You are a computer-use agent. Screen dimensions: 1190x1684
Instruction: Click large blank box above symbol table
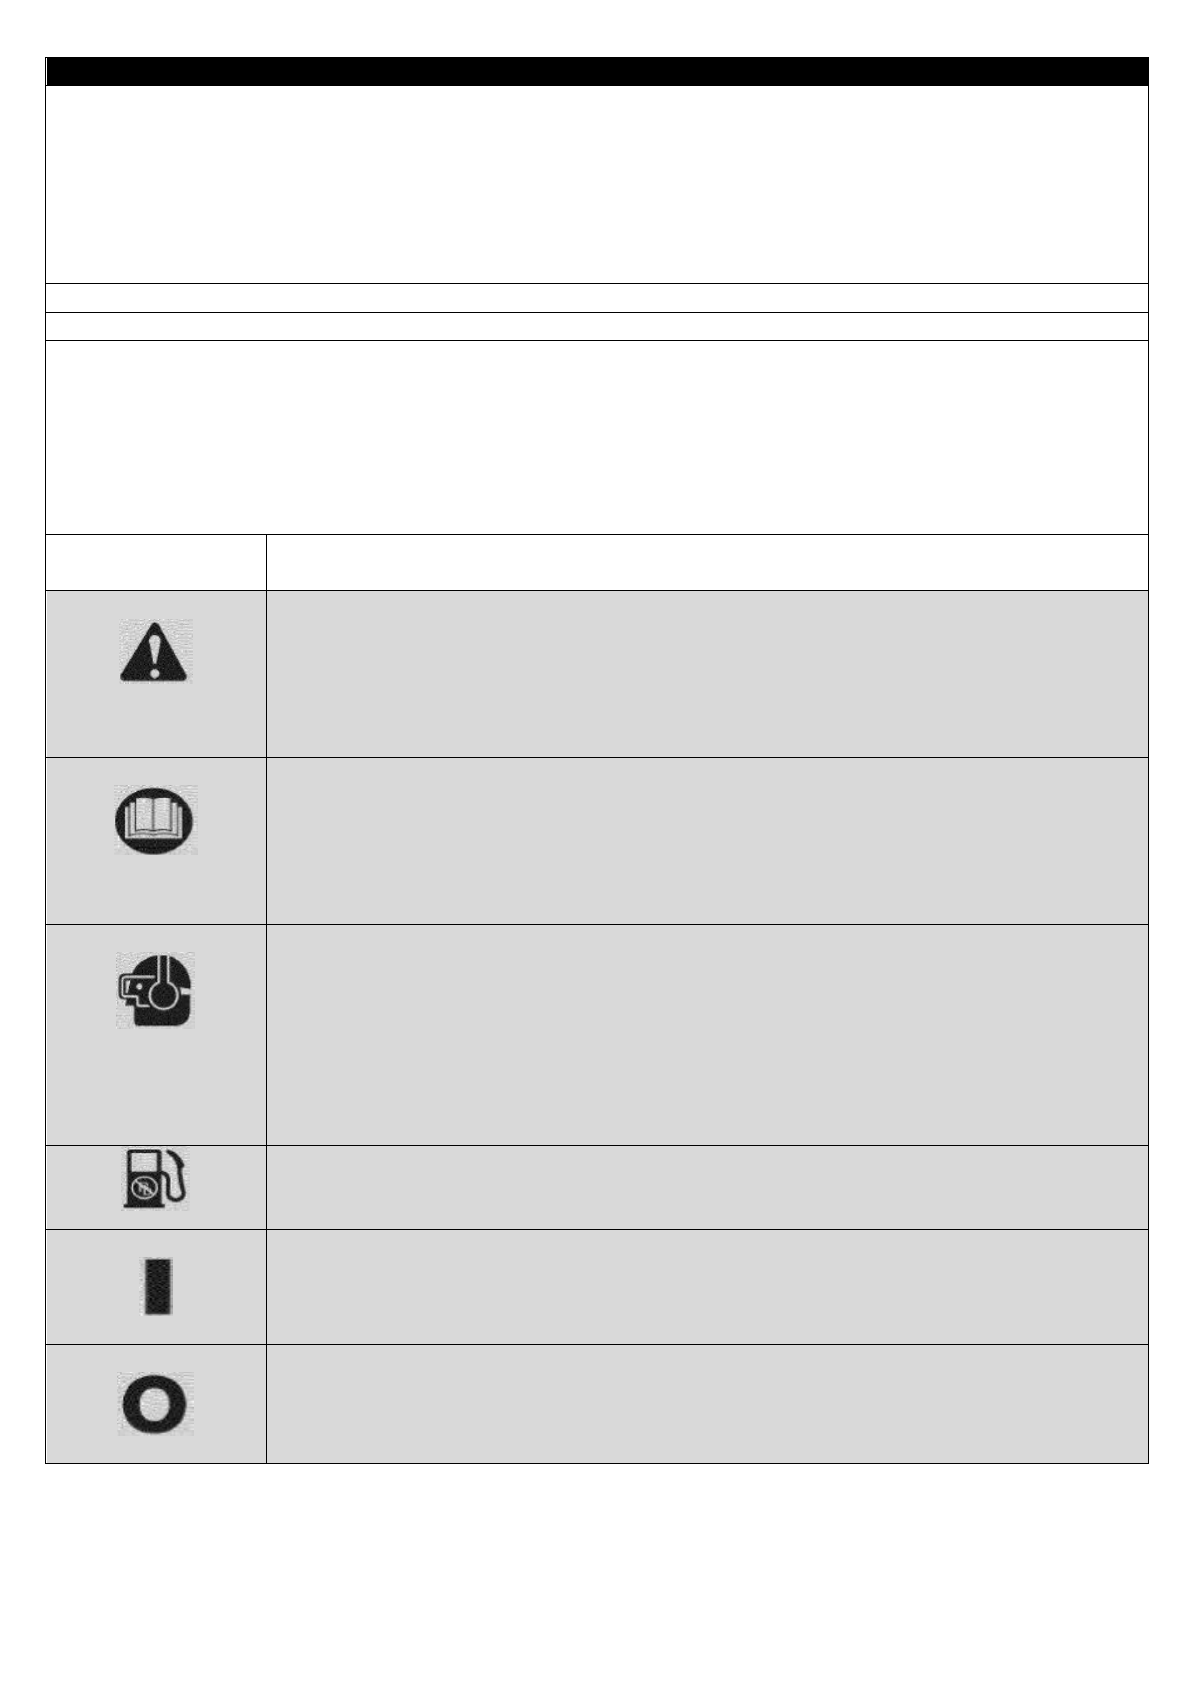(596, 437)
